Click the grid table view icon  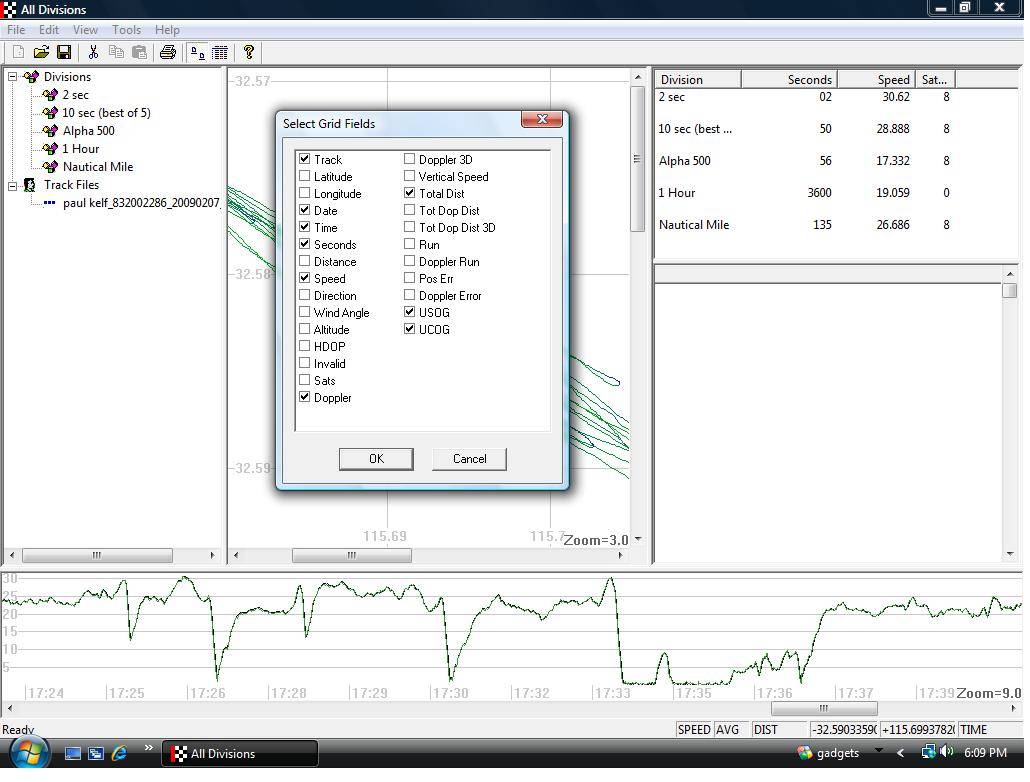[x=220, y=52]
